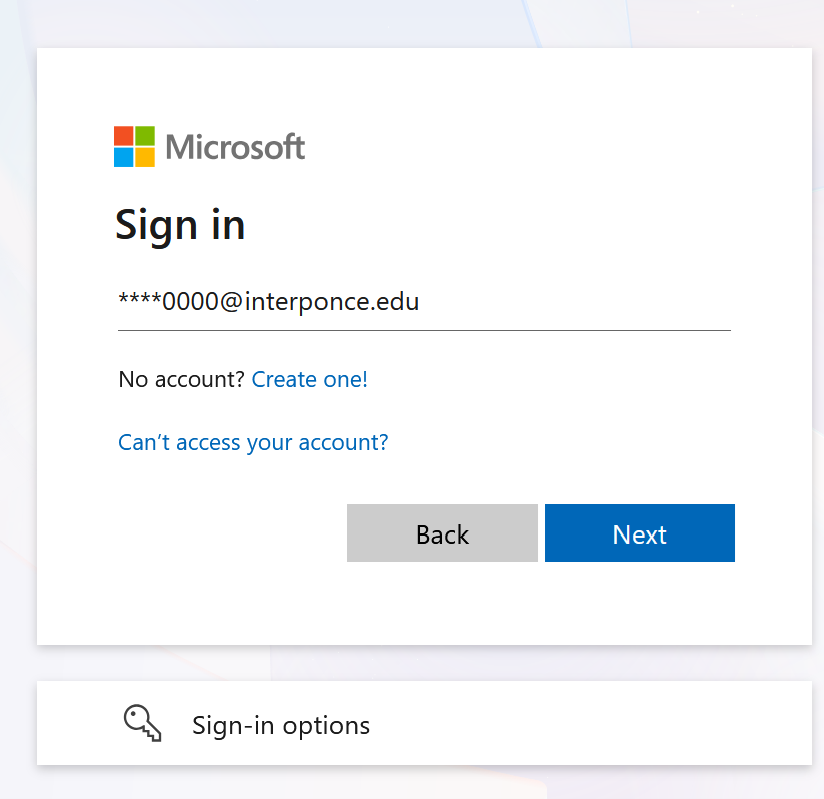Click the key icon for sign-in options
The image size is (824, 799).
(x=142, y=722)
